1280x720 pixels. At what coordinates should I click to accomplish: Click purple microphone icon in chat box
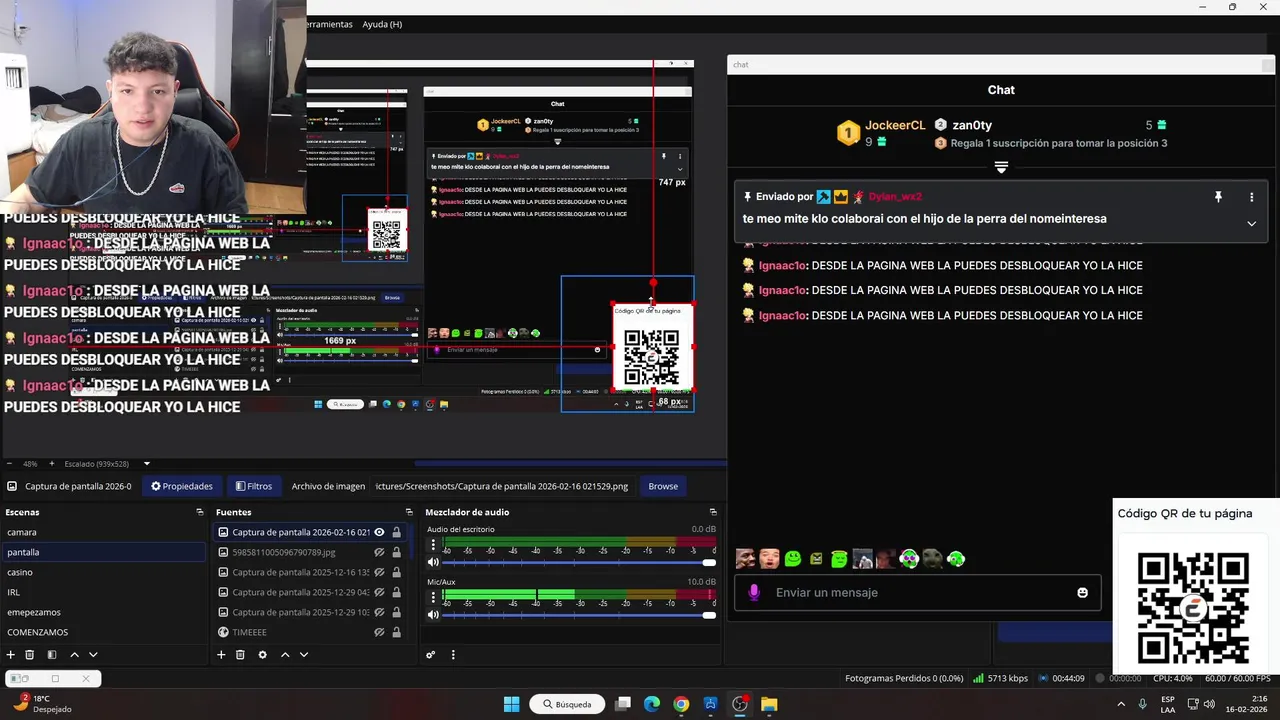click(754, 593)
